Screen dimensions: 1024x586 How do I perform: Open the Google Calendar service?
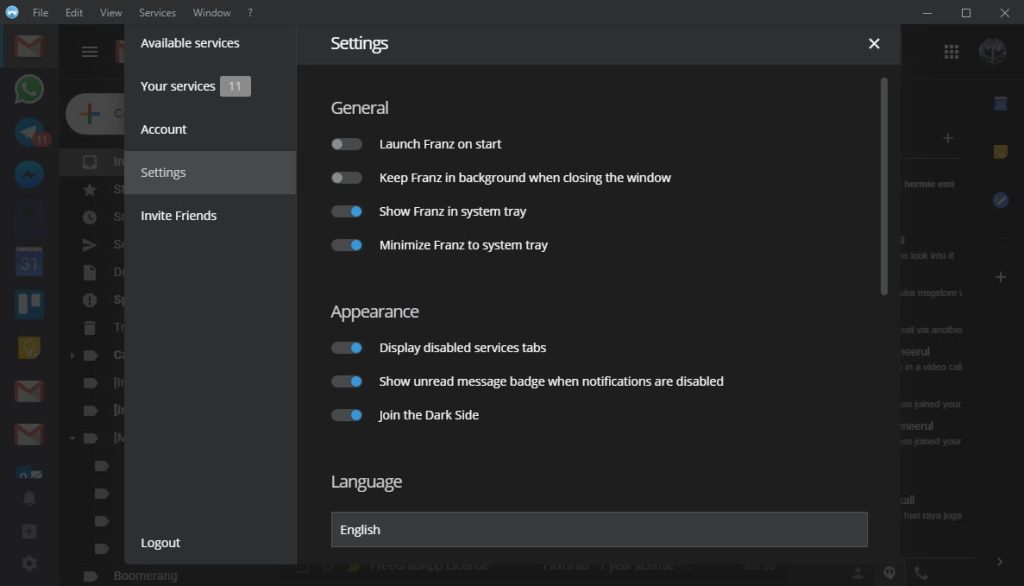tap(29, 262)
